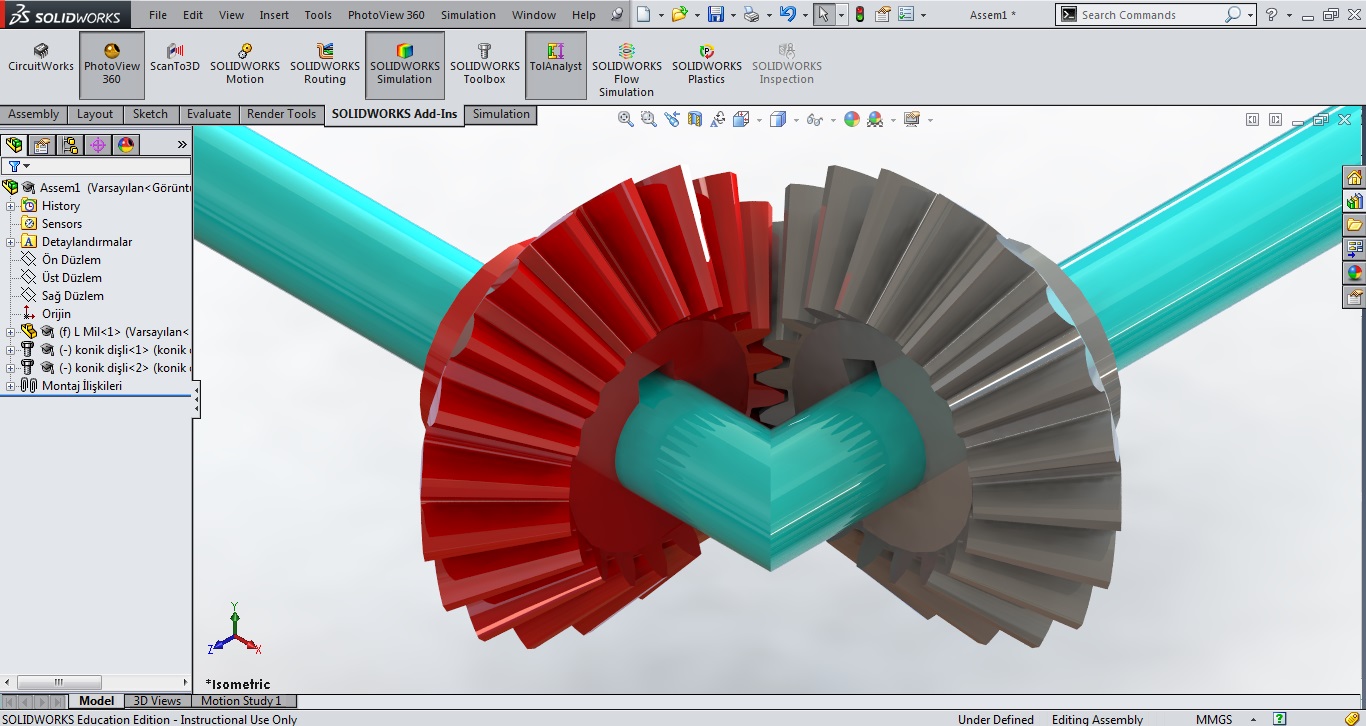The width and height of the screenshot is (1366, 726).
Task: Open the DimXpertManager tab
Action: [x=98, y=144]
